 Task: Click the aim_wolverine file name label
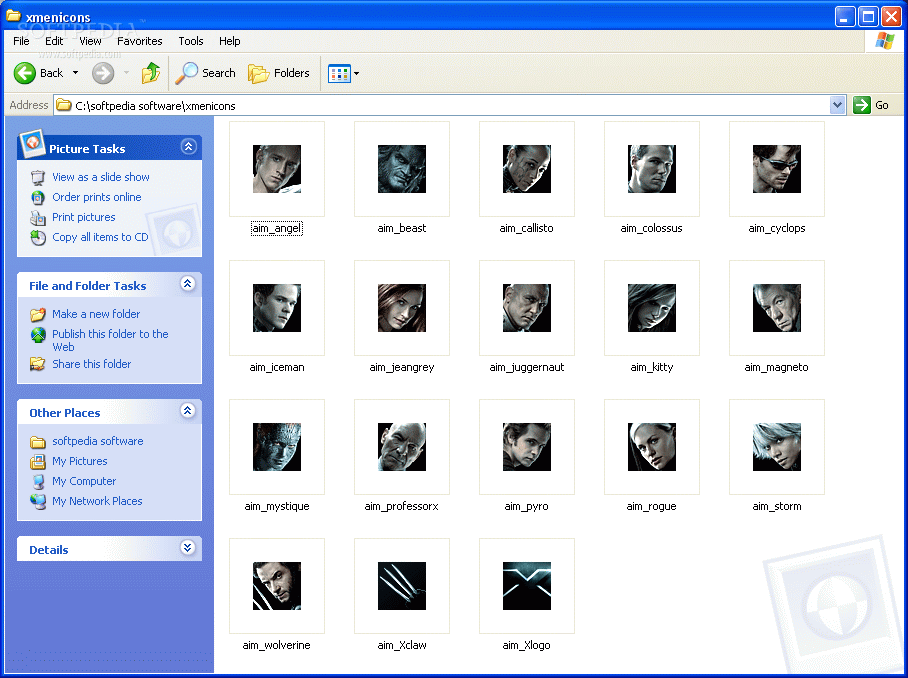click(x=276, y=645)
